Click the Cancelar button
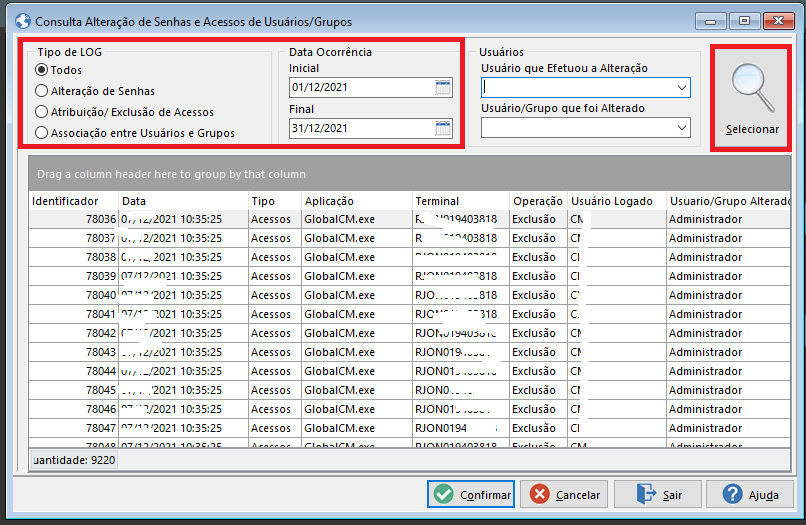 (564, 495)
